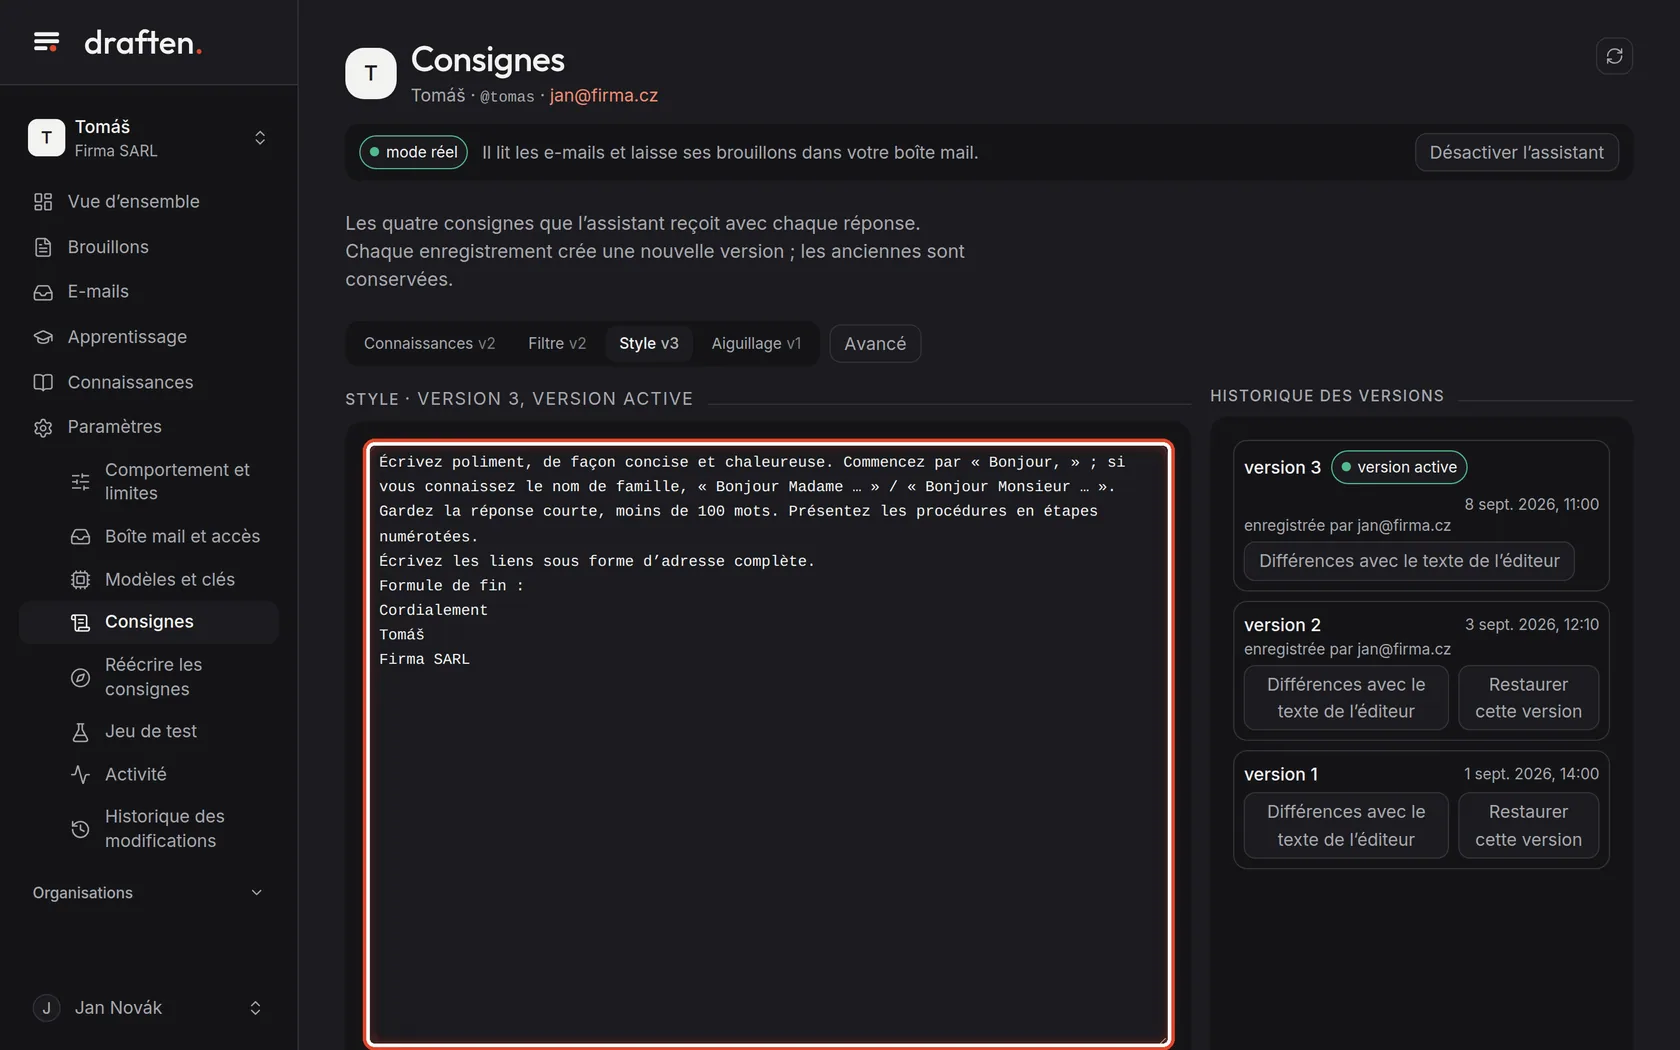Screen dimensions: 1680x1050
Task: Open Apprentissage graduation cap icon
Action: (43, 337)
